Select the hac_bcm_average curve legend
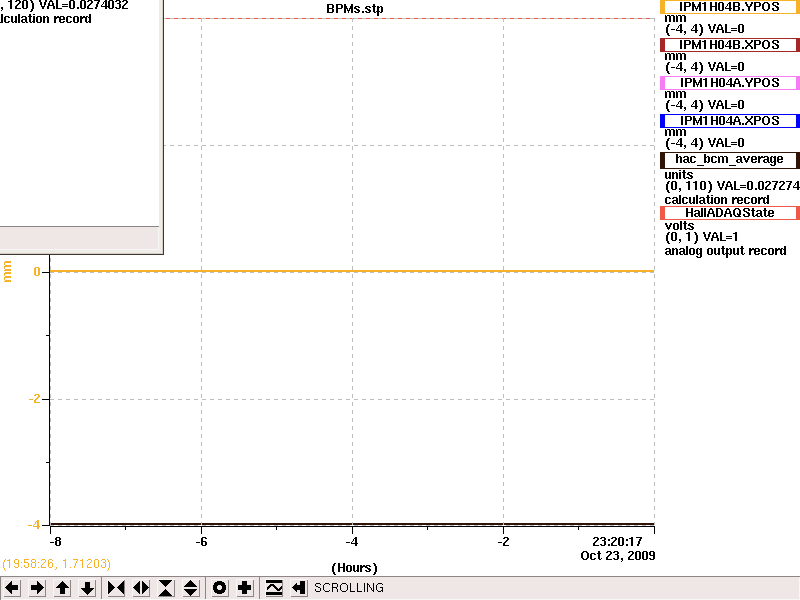800x600 pixels. 730,160
